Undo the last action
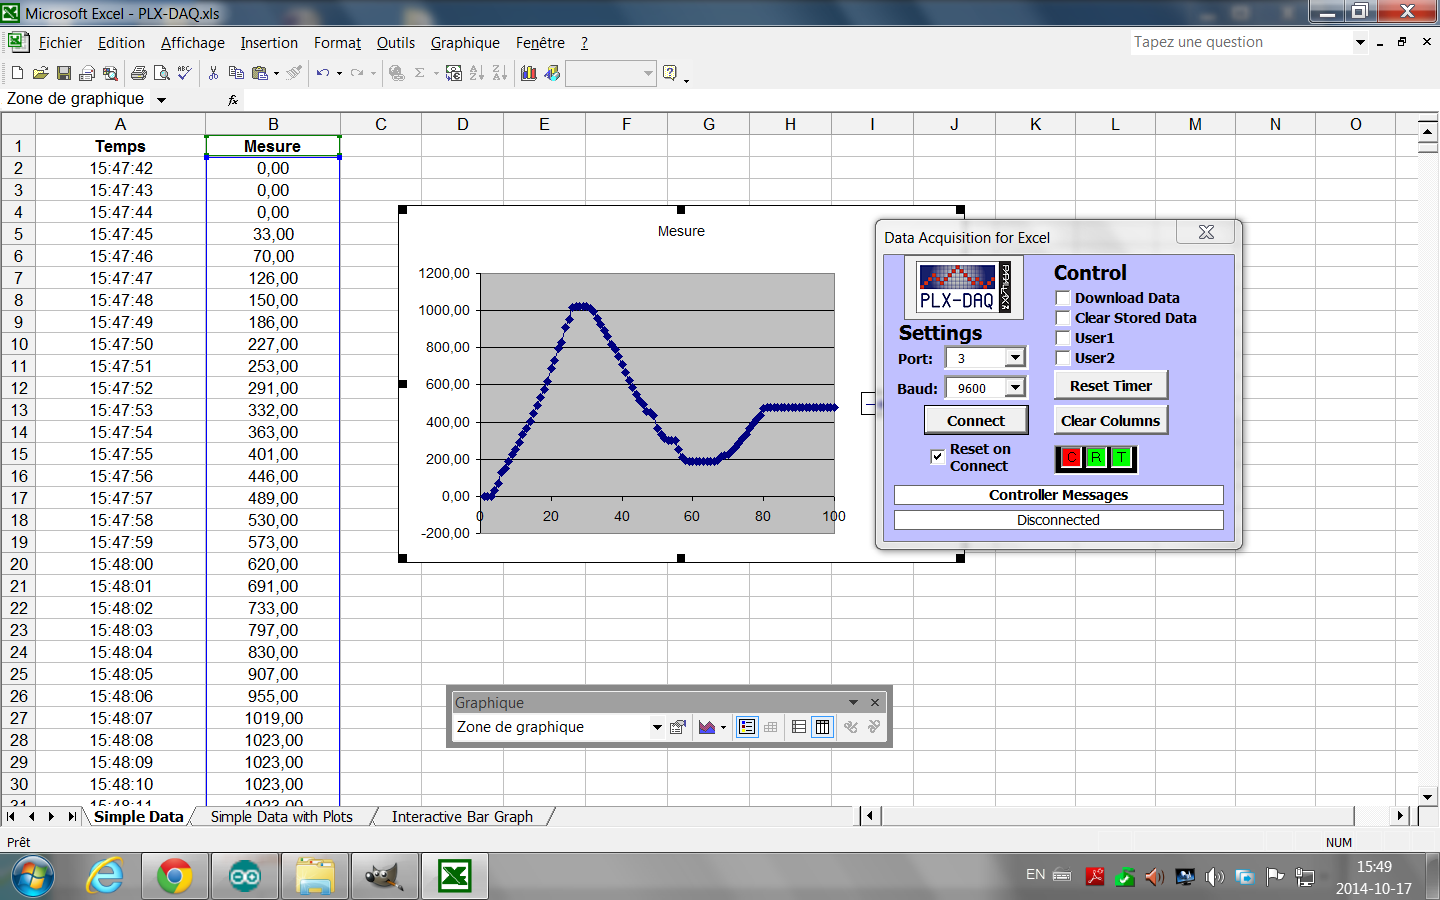The height and width of the screenshot is (900, 1440). click(322, 73)
